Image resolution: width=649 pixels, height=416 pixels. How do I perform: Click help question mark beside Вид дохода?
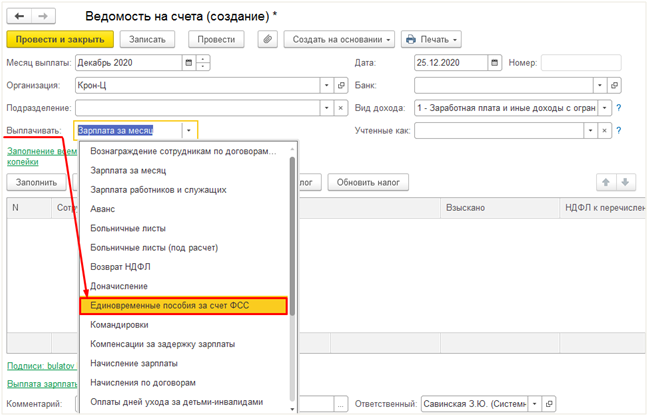(x=619, y=108)
